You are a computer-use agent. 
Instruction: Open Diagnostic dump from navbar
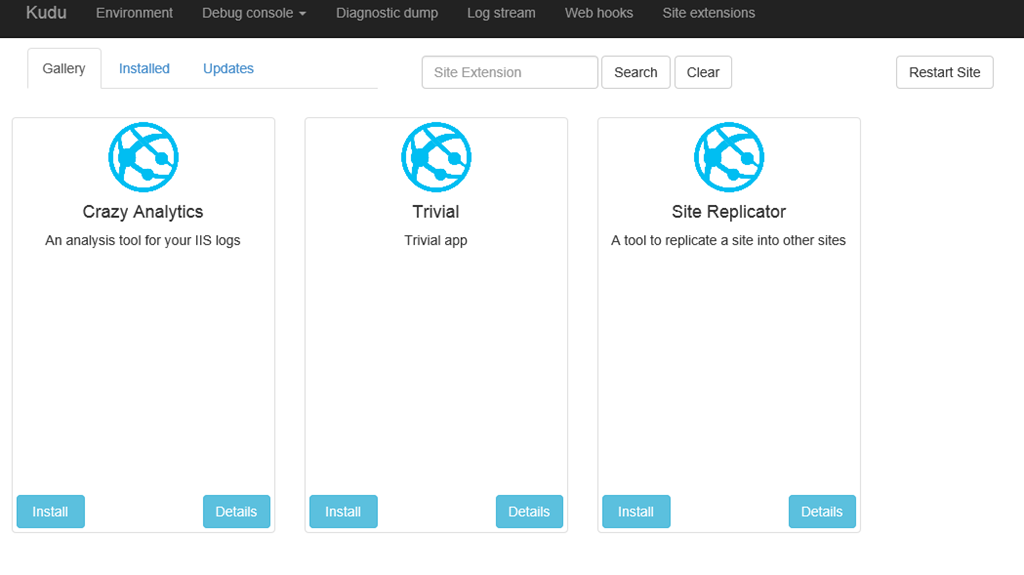387,13
